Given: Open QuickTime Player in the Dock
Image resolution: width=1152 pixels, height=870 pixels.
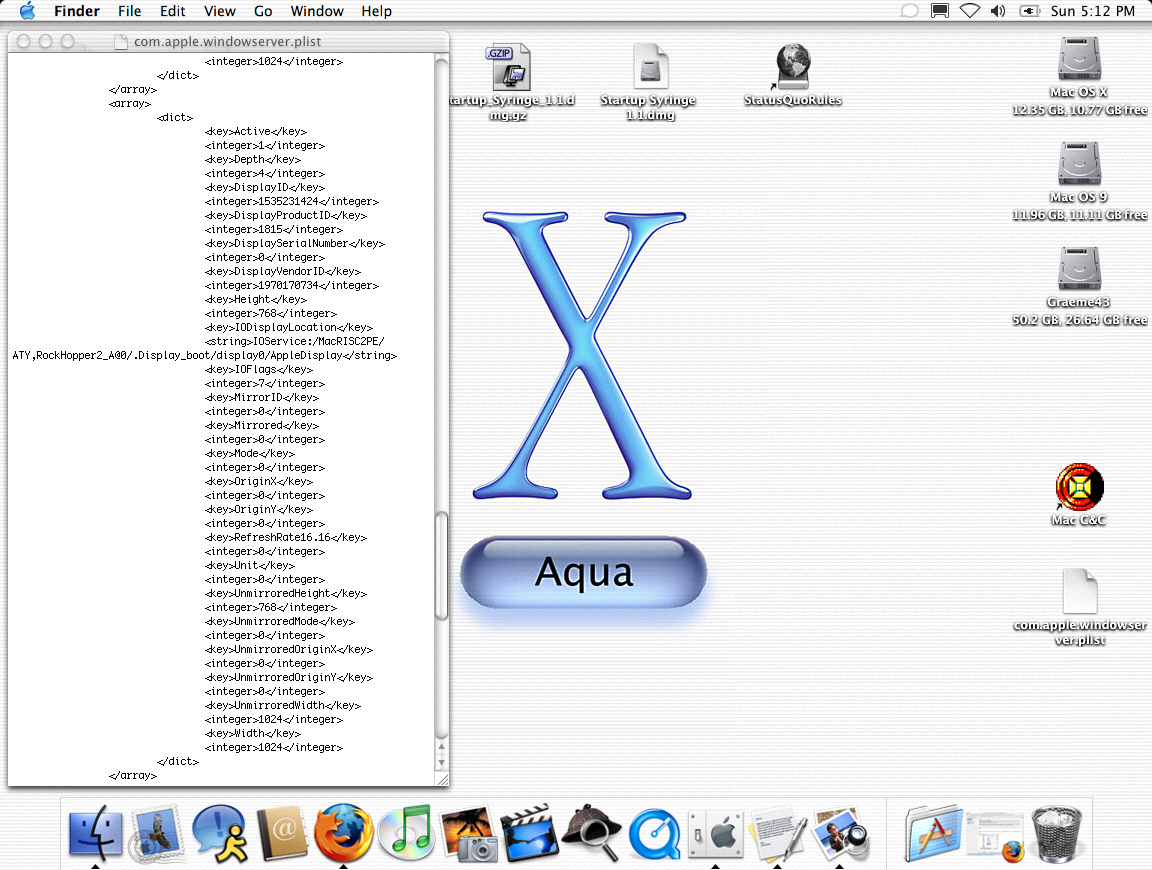Looking at the screenshot, I should [654, 834].
